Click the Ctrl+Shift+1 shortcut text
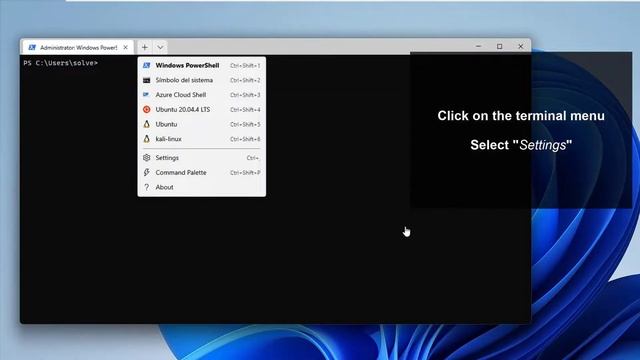 [x=245, y=65]
